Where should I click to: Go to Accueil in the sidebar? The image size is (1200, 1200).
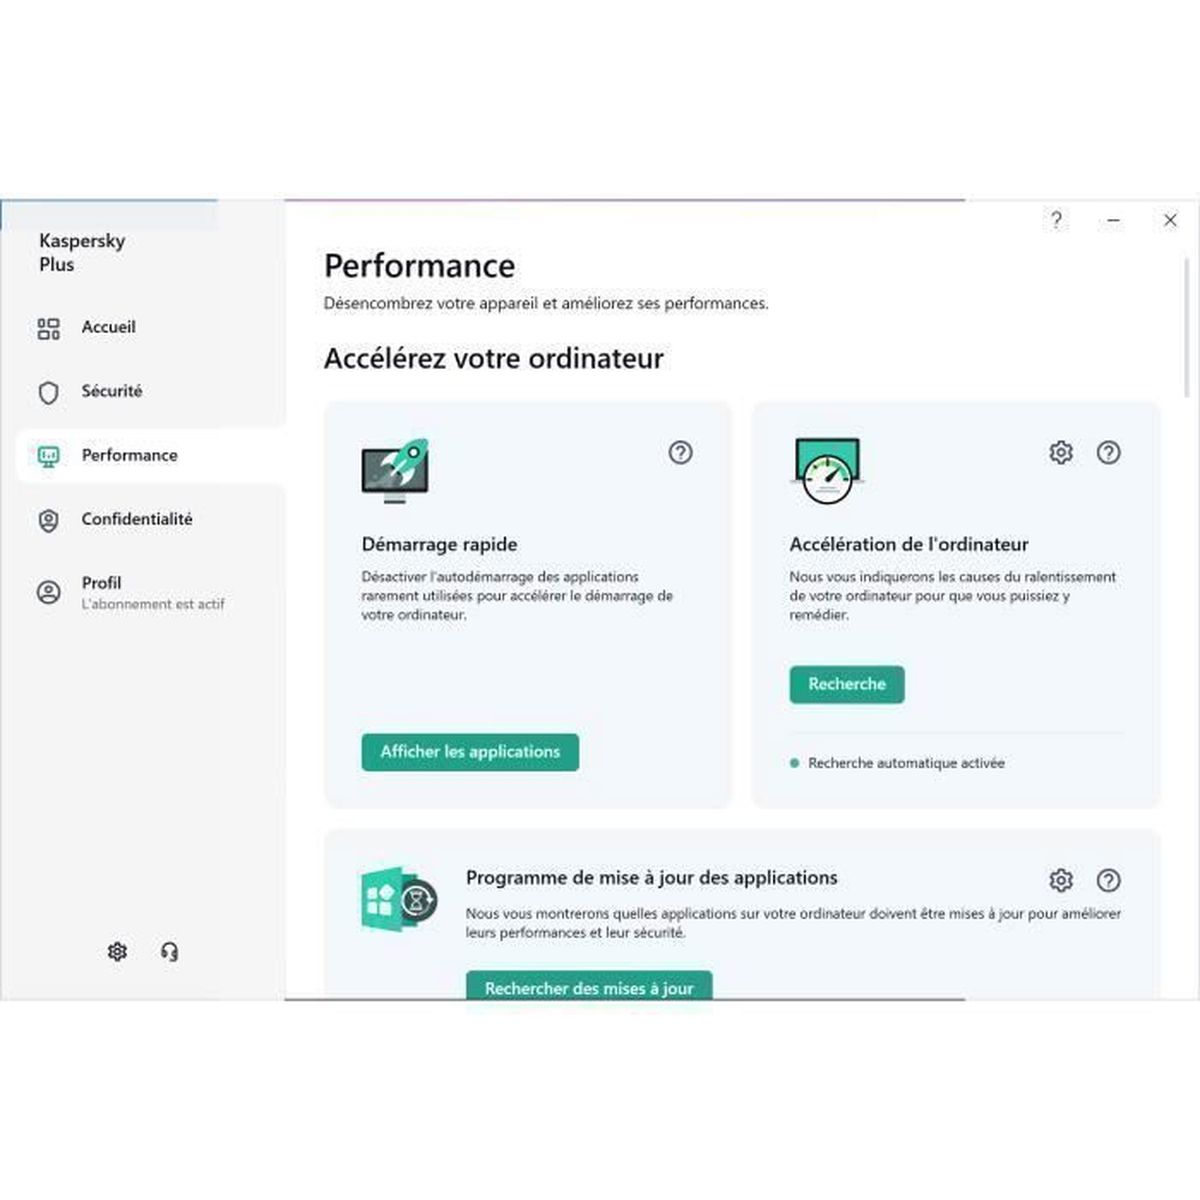[x=108, y=327]
